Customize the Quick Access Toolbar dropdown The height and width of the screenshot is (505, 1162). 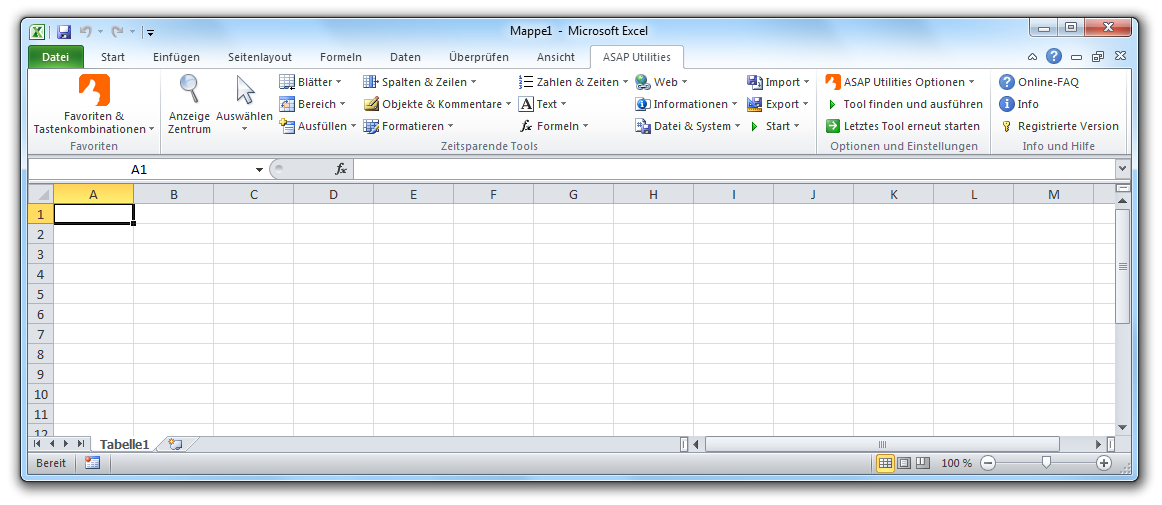(x=150, y=32)
